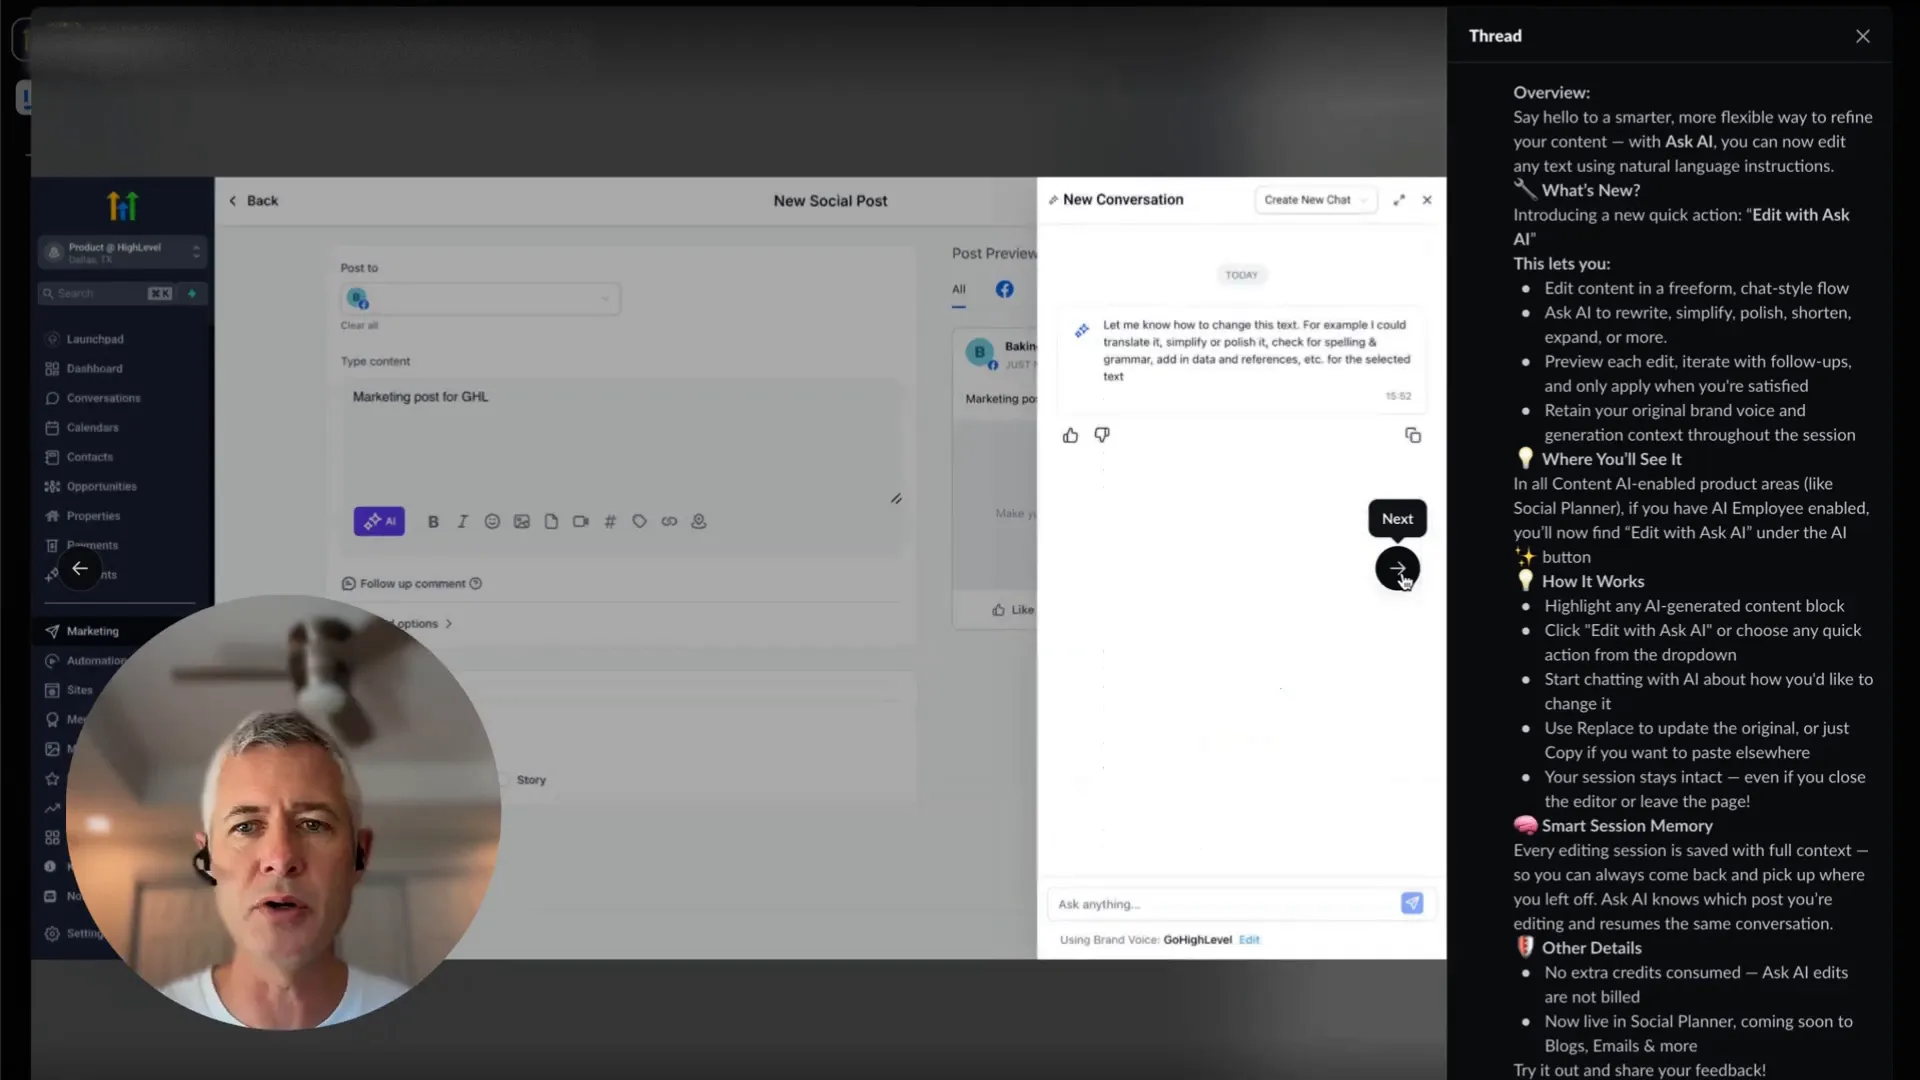
Task: Open Sites in the sidebar
Action: coord(79,690)
